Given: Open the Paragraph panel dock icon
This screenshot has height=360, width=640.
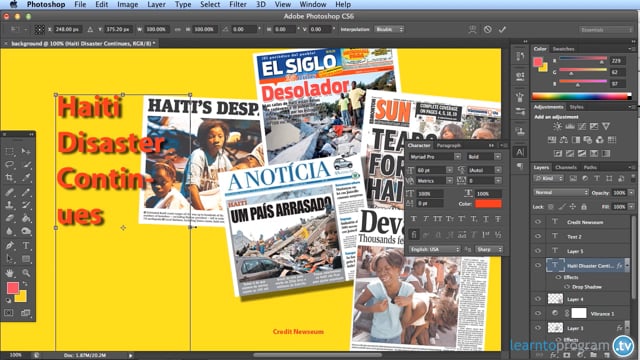Looking at the screenshot, I should (520, 166).
